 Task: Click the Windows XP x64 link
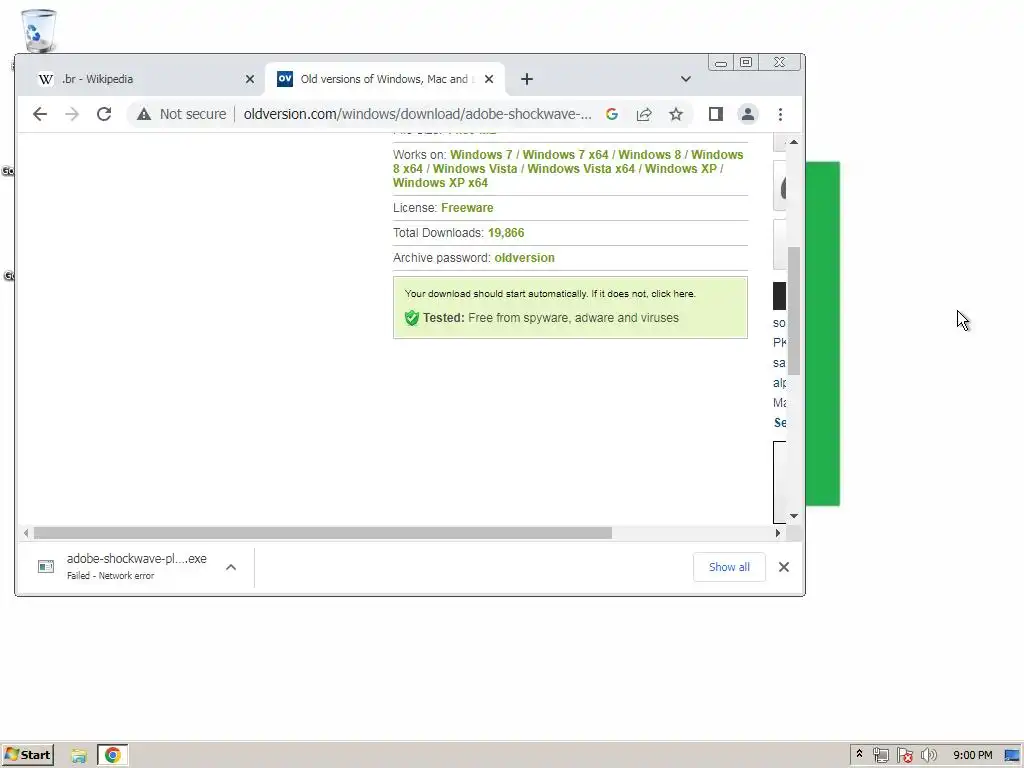[x=440, y=183]
